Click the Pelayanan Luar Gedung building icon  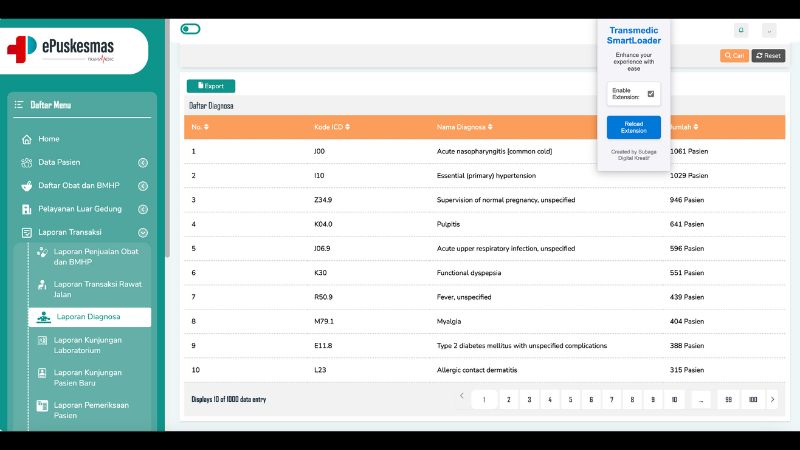27,209
